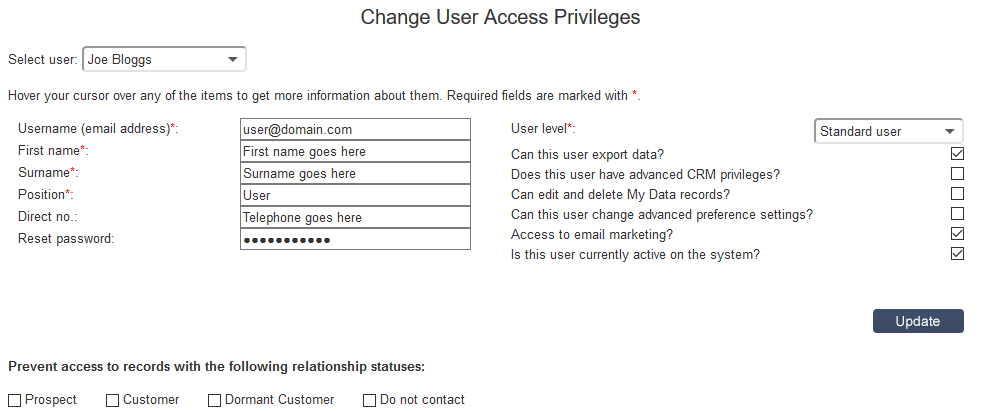Tick the advanced preference settings checkbox
This screenshot has width=1003, height=412.
click(957, 214)
